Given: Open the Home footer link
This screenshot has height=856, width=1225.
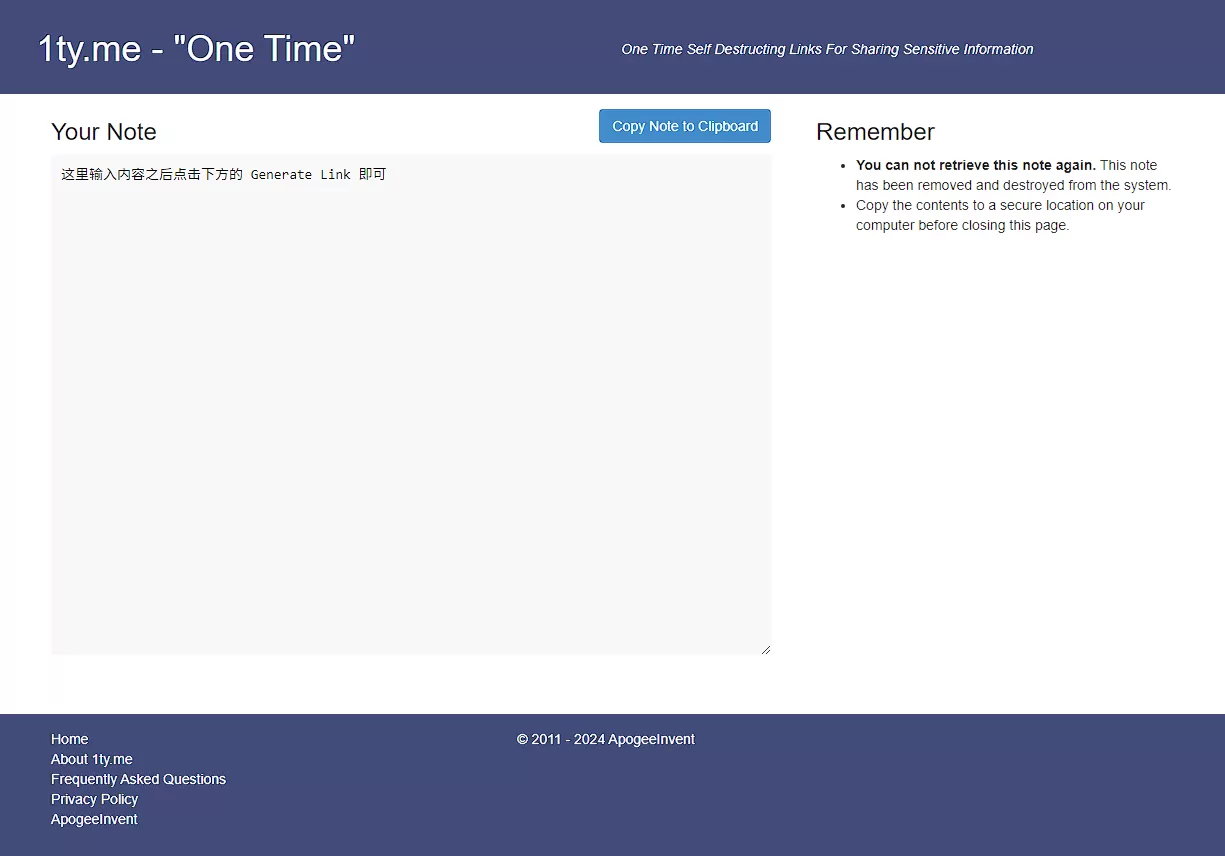Looking at the screenshot, I should tap(70, 739).
